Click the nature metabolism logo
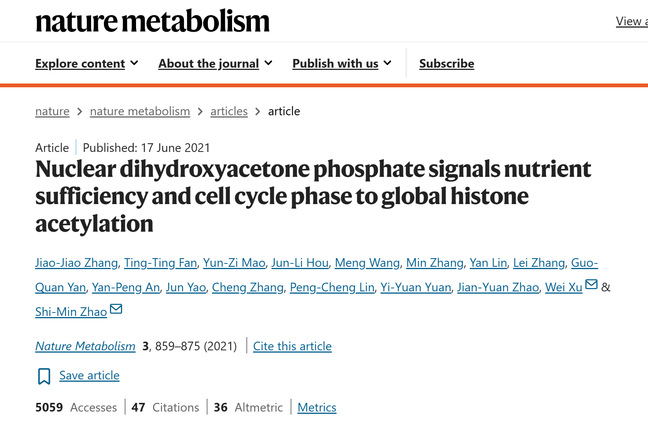This screenshot has height=421, width=648. [x=152, y=21]
